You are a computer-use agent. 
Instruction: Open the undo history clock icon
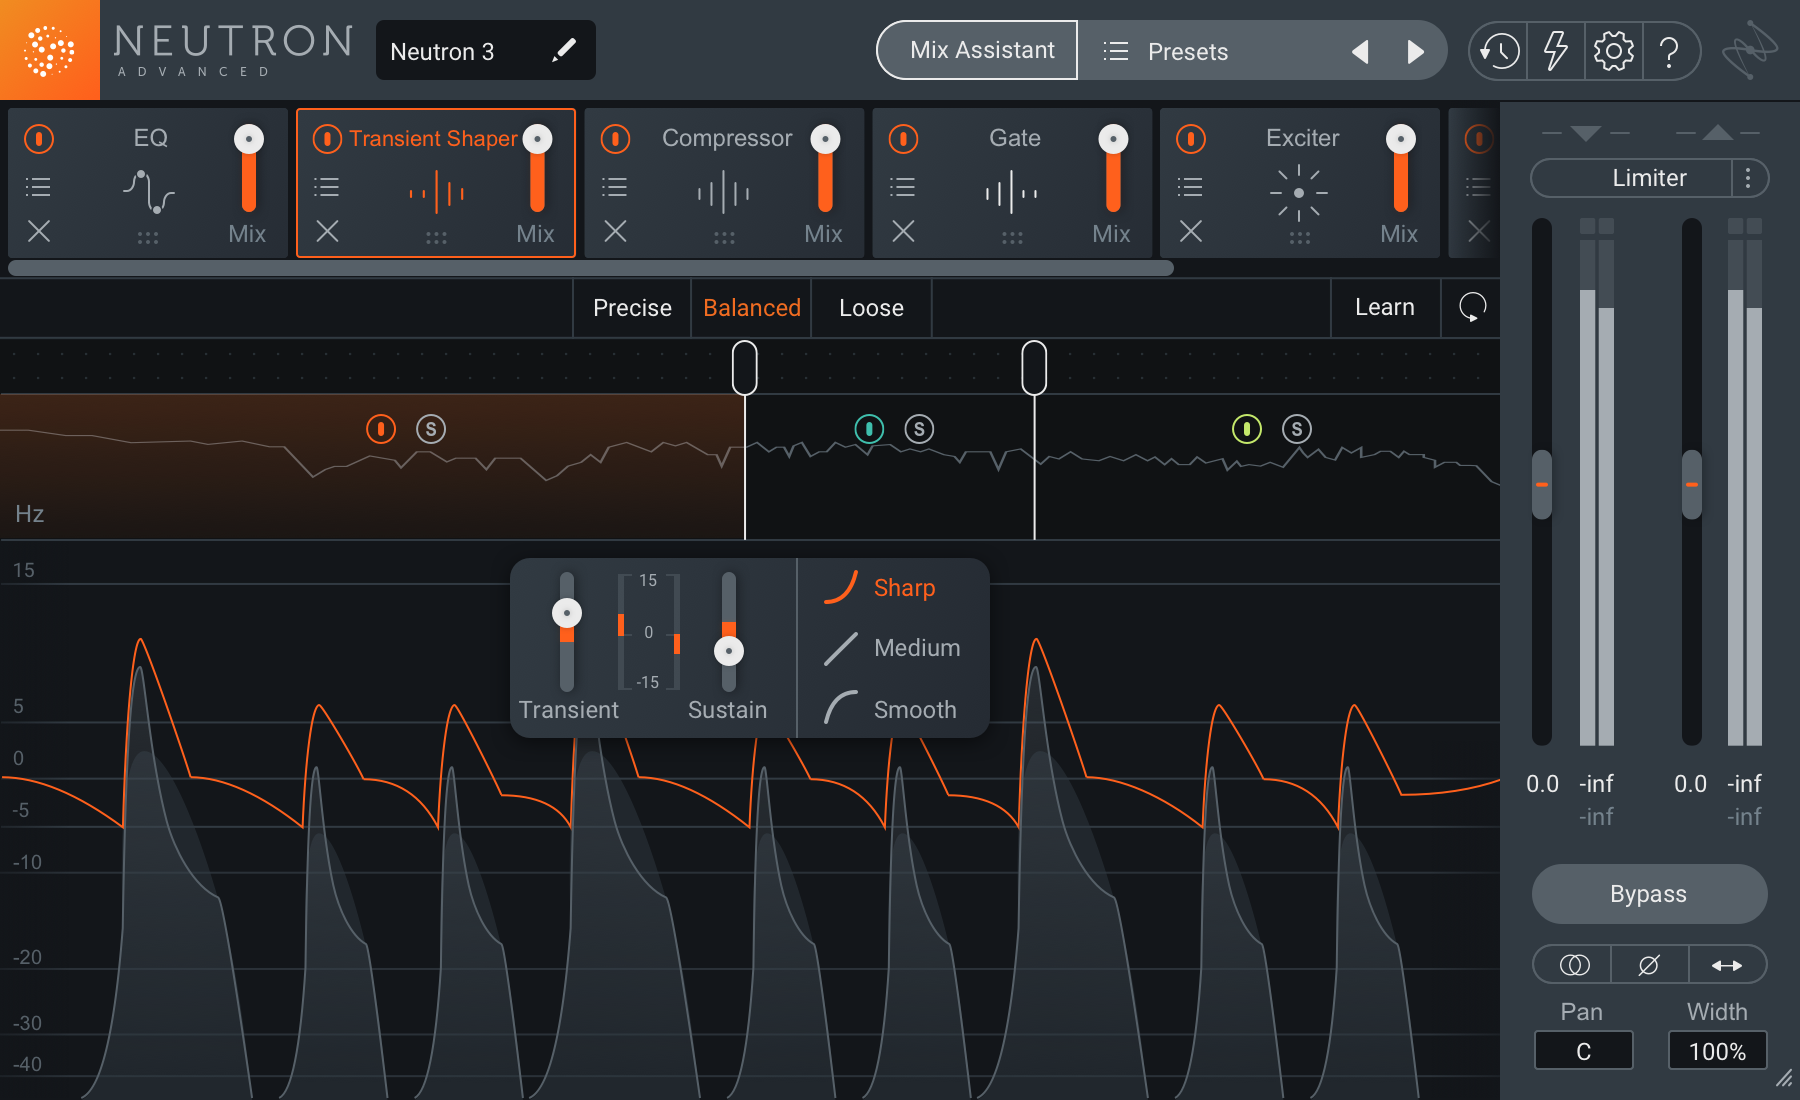click(1499, 51)
